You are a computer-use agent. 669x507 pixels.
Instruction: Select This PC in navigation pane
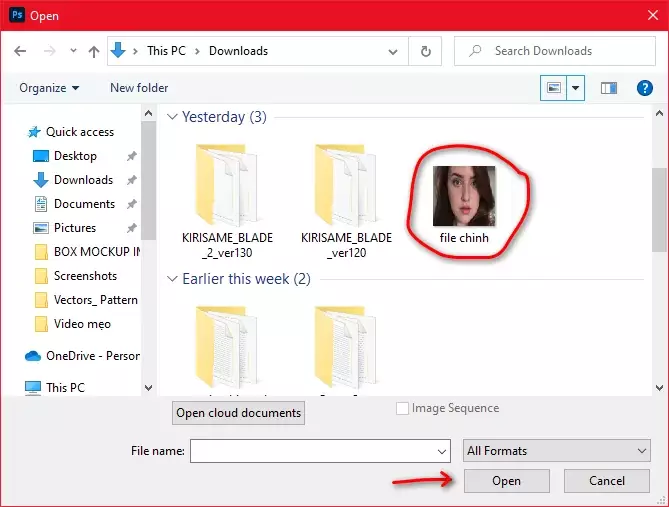tap(55, 388)
